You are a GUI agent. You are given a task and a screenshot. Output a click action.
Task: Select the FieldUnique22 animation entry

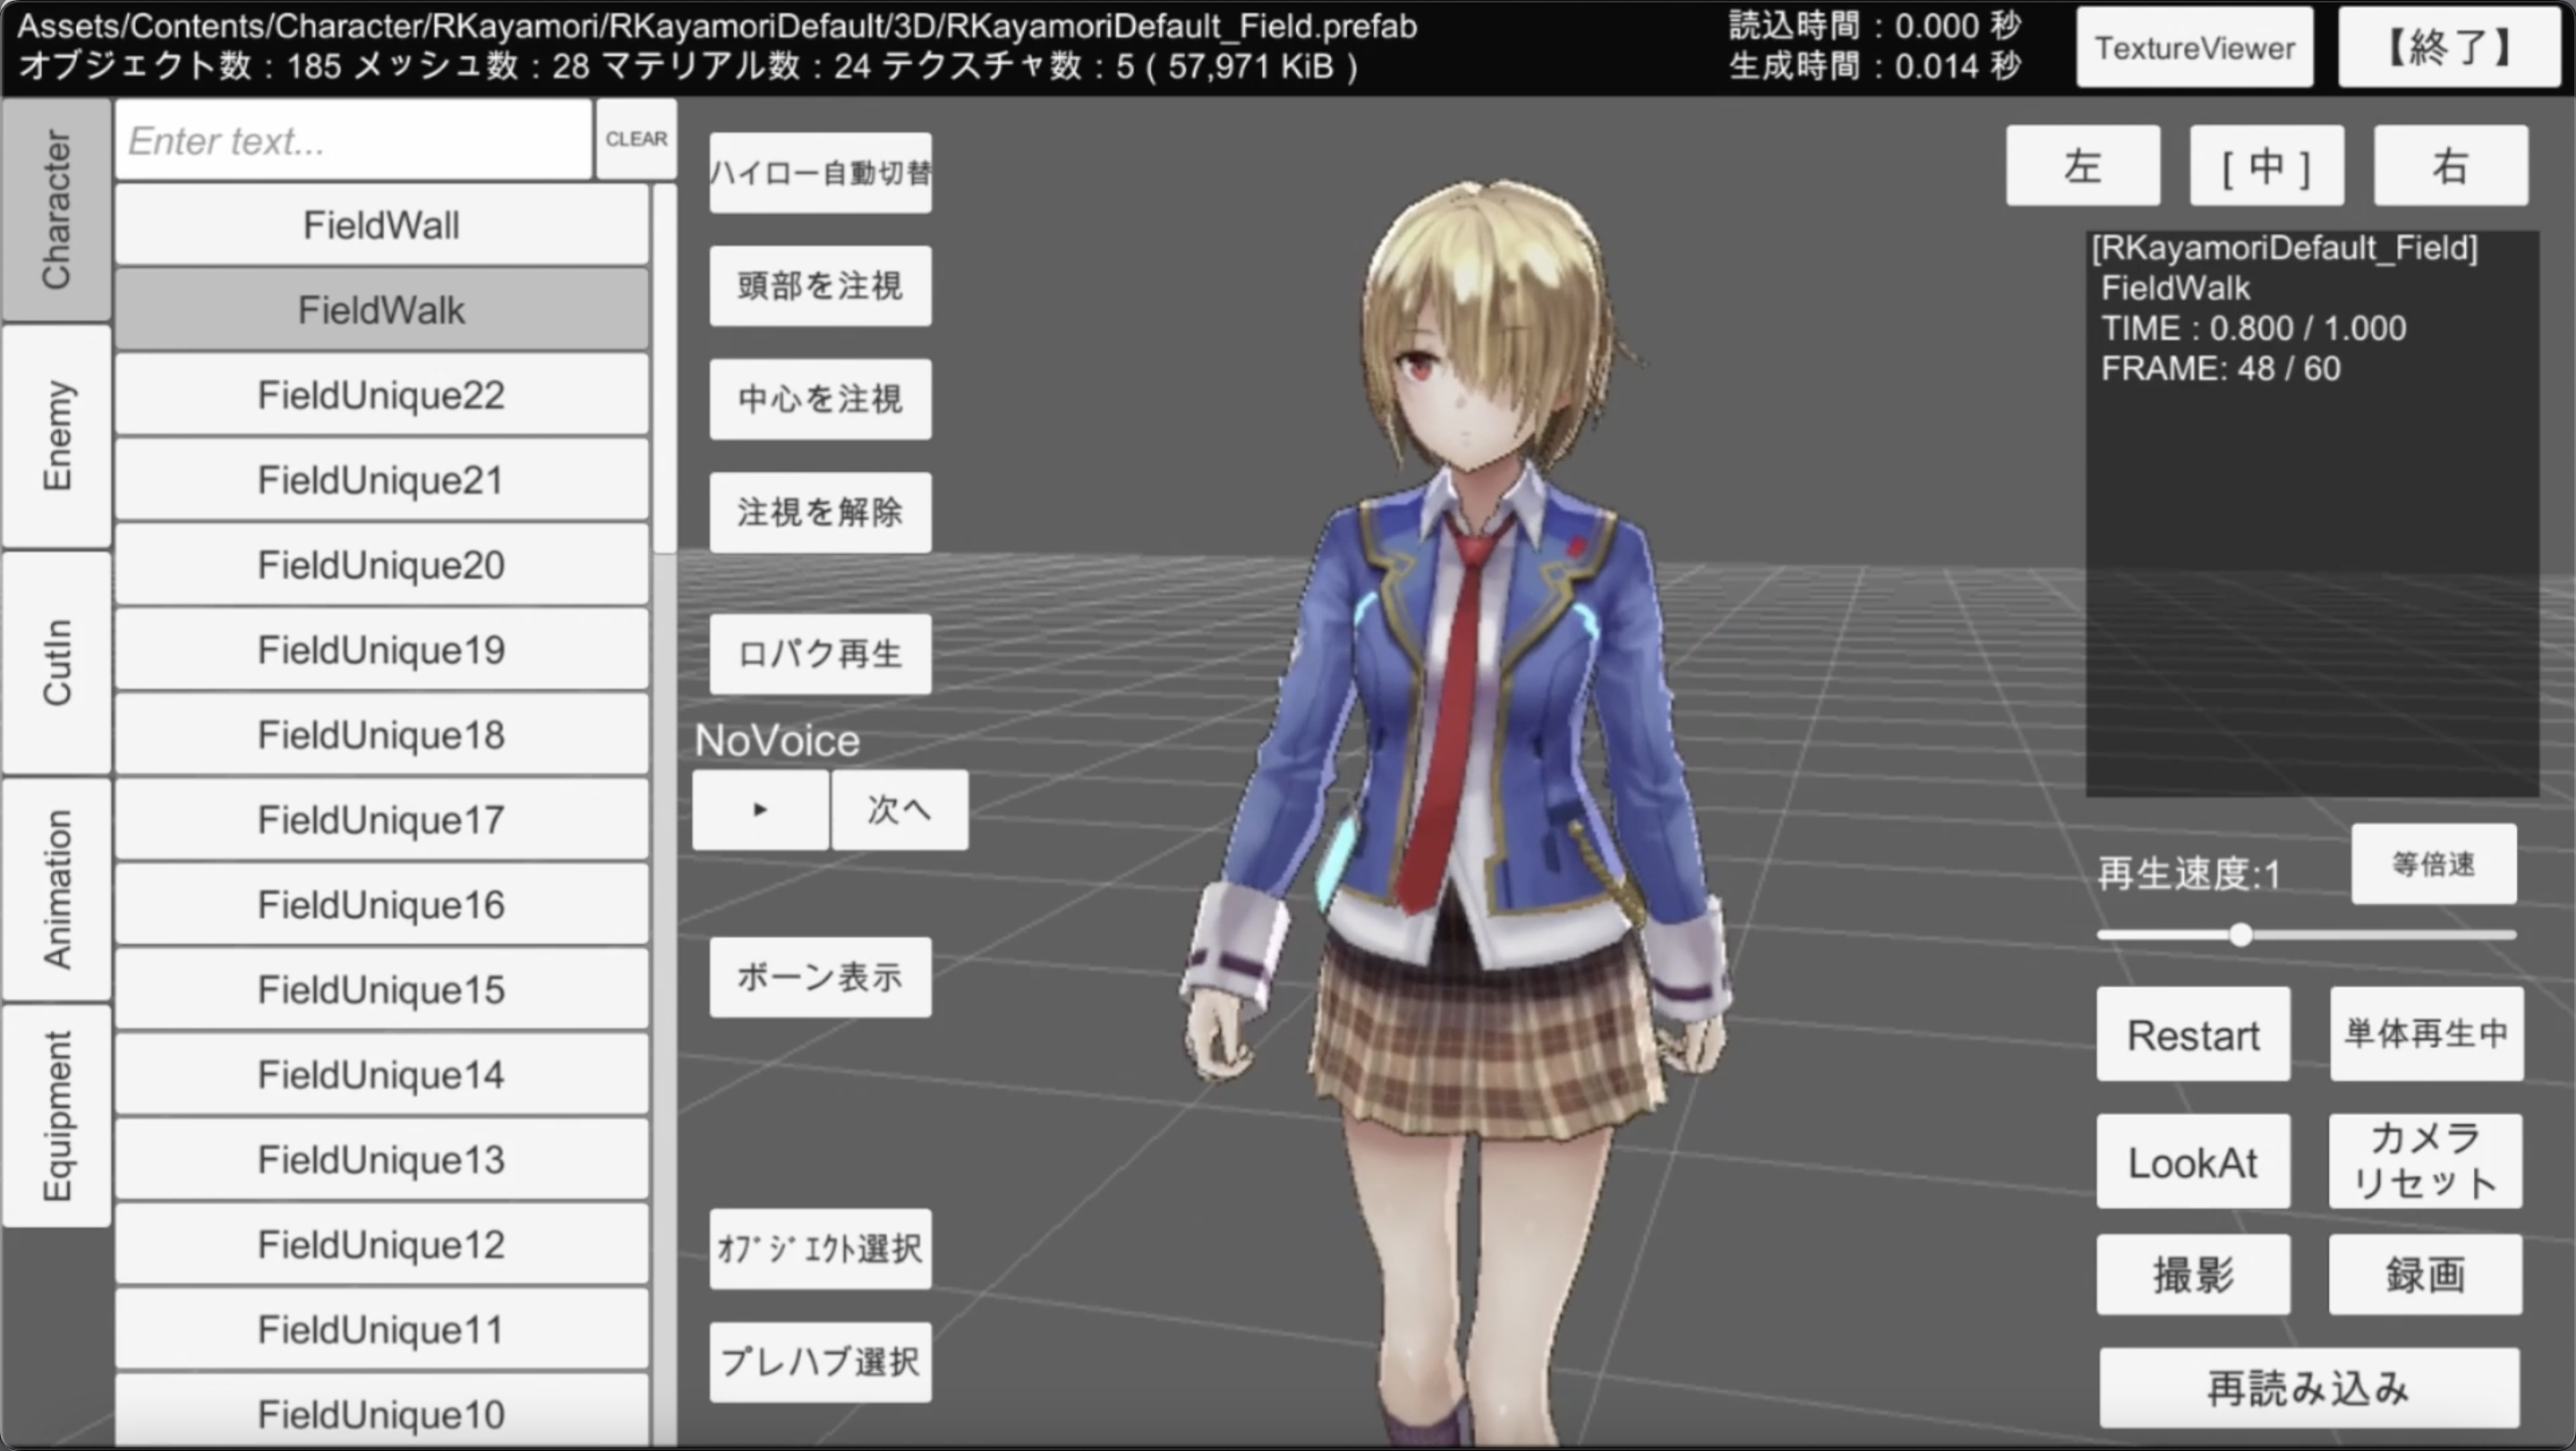381,395
